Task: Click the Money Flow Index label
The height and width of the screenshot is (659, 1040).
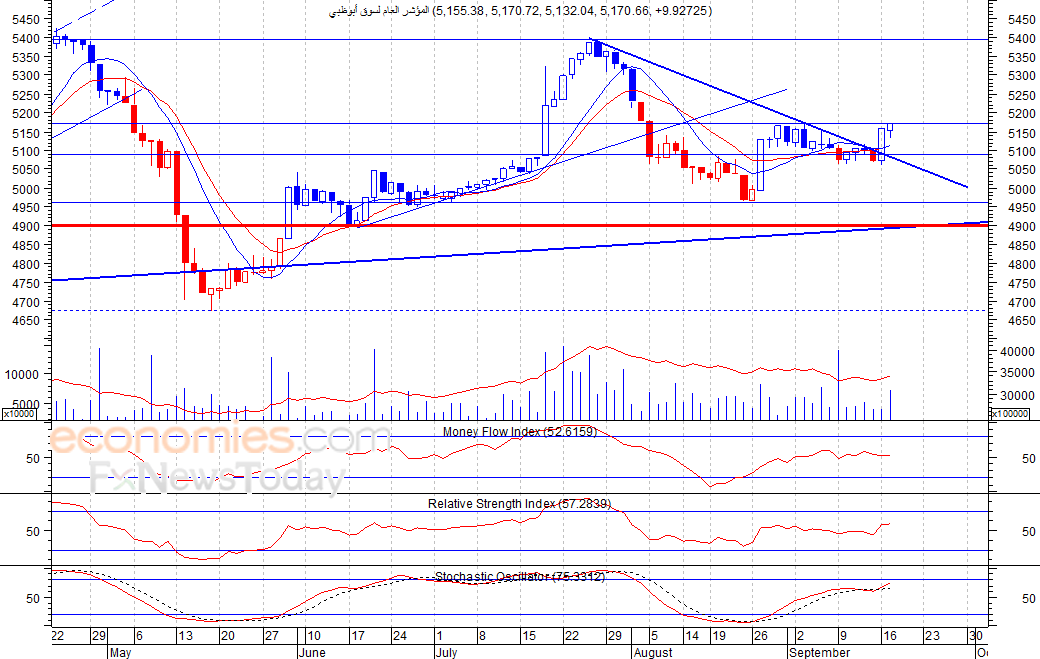Action: [519, 432]
